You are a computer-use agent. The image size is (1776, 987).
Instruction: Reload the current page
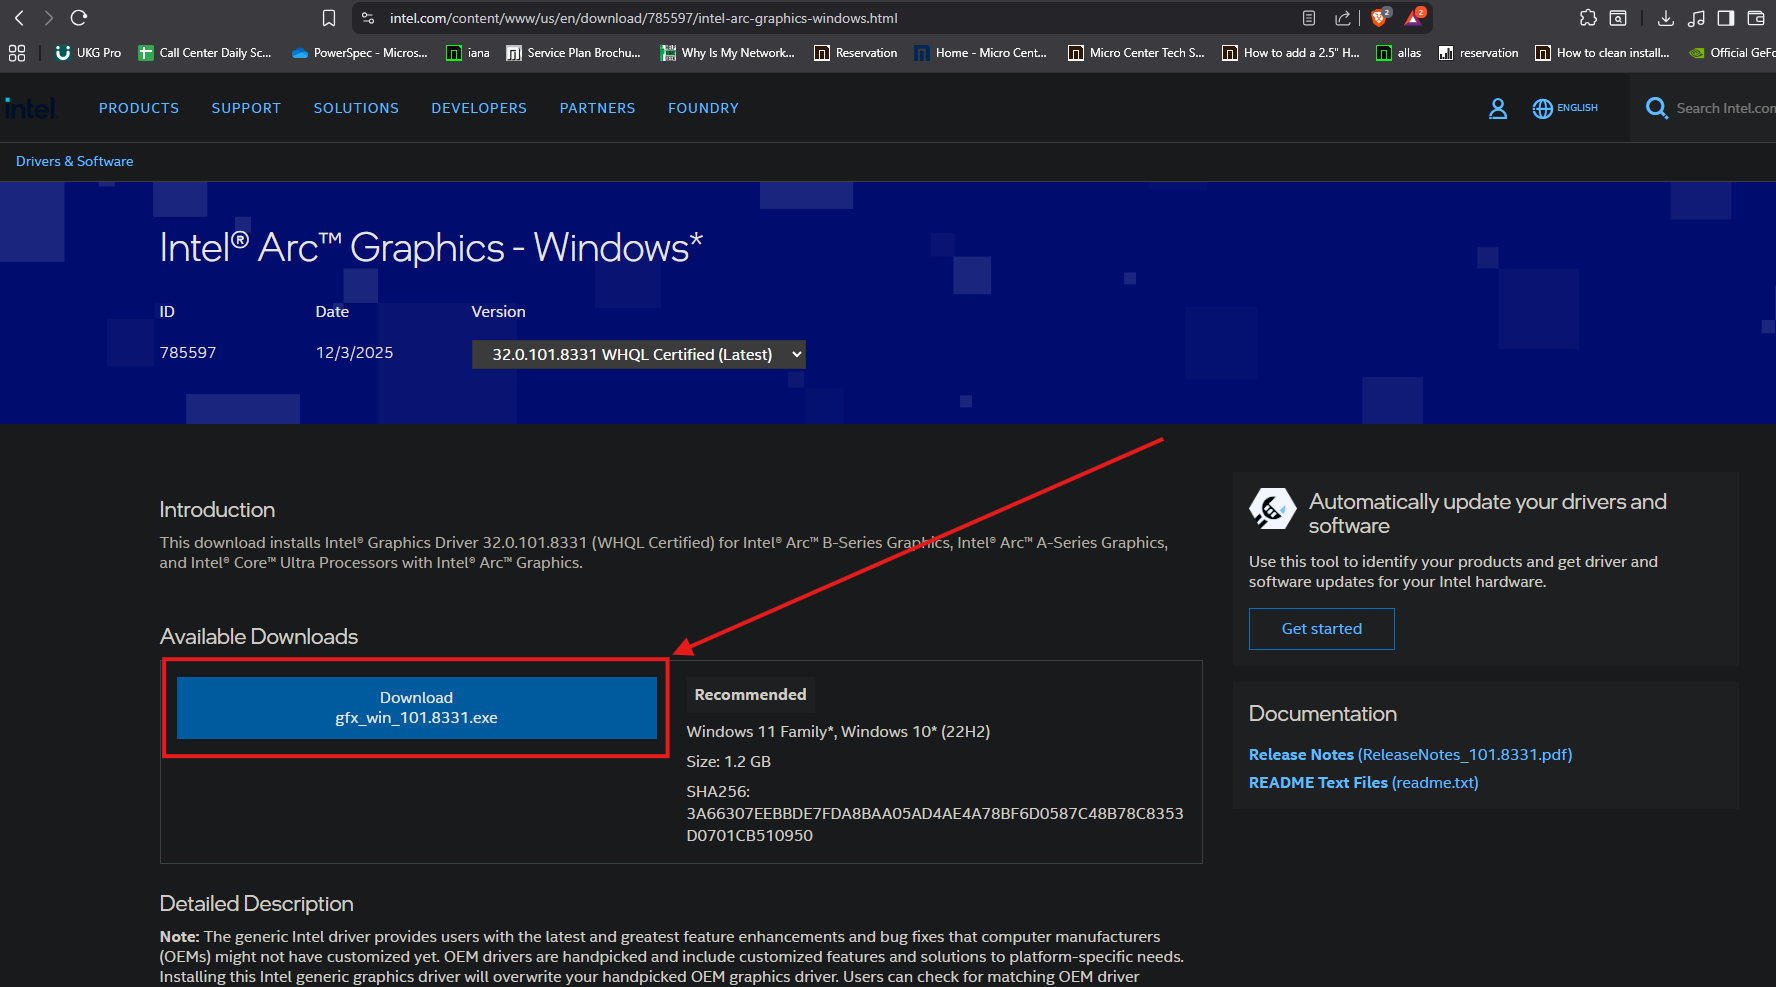click(79, 18)
